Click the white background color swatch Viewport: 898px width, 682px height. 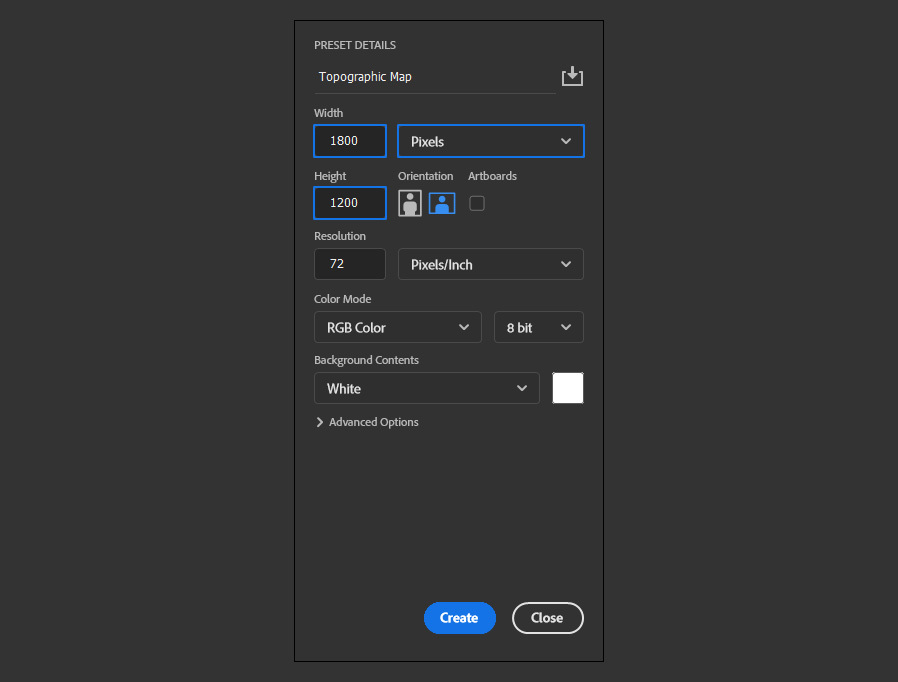pos(568,388)
